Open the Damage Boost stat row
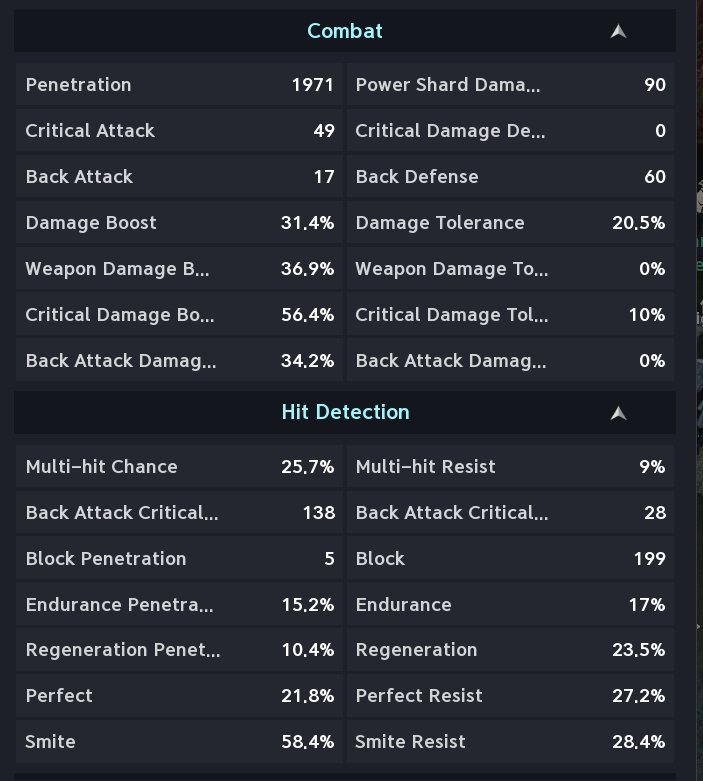This screenshot has width=703, height=781. point(179,223)
